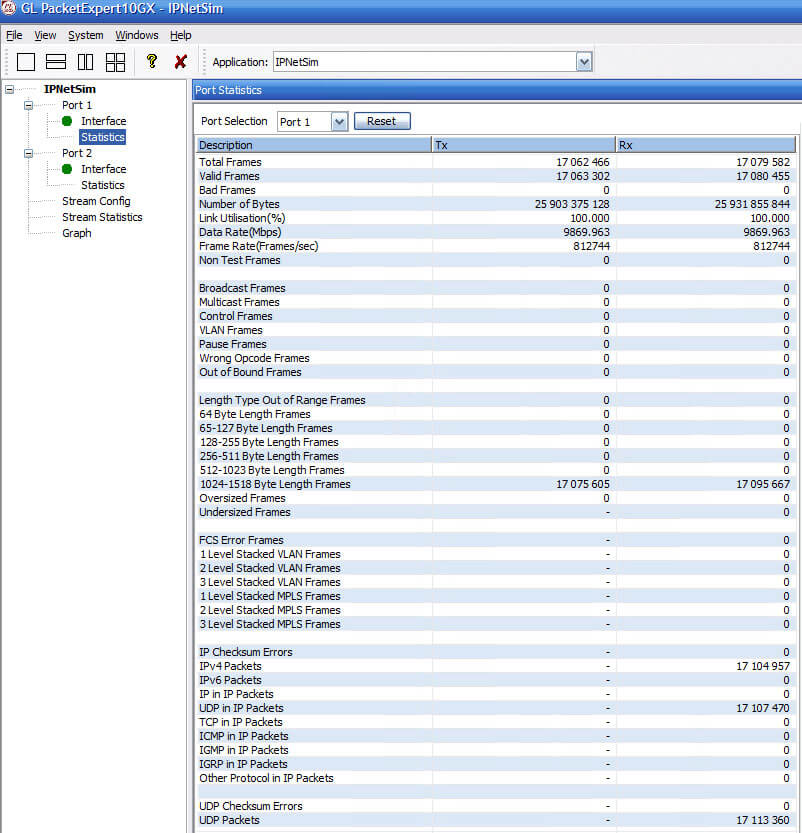Image resolution: width=802 pixels, height=833 pixels.
Task: Collapse the Port 1 tree node
Action: [x=29, y=105]
